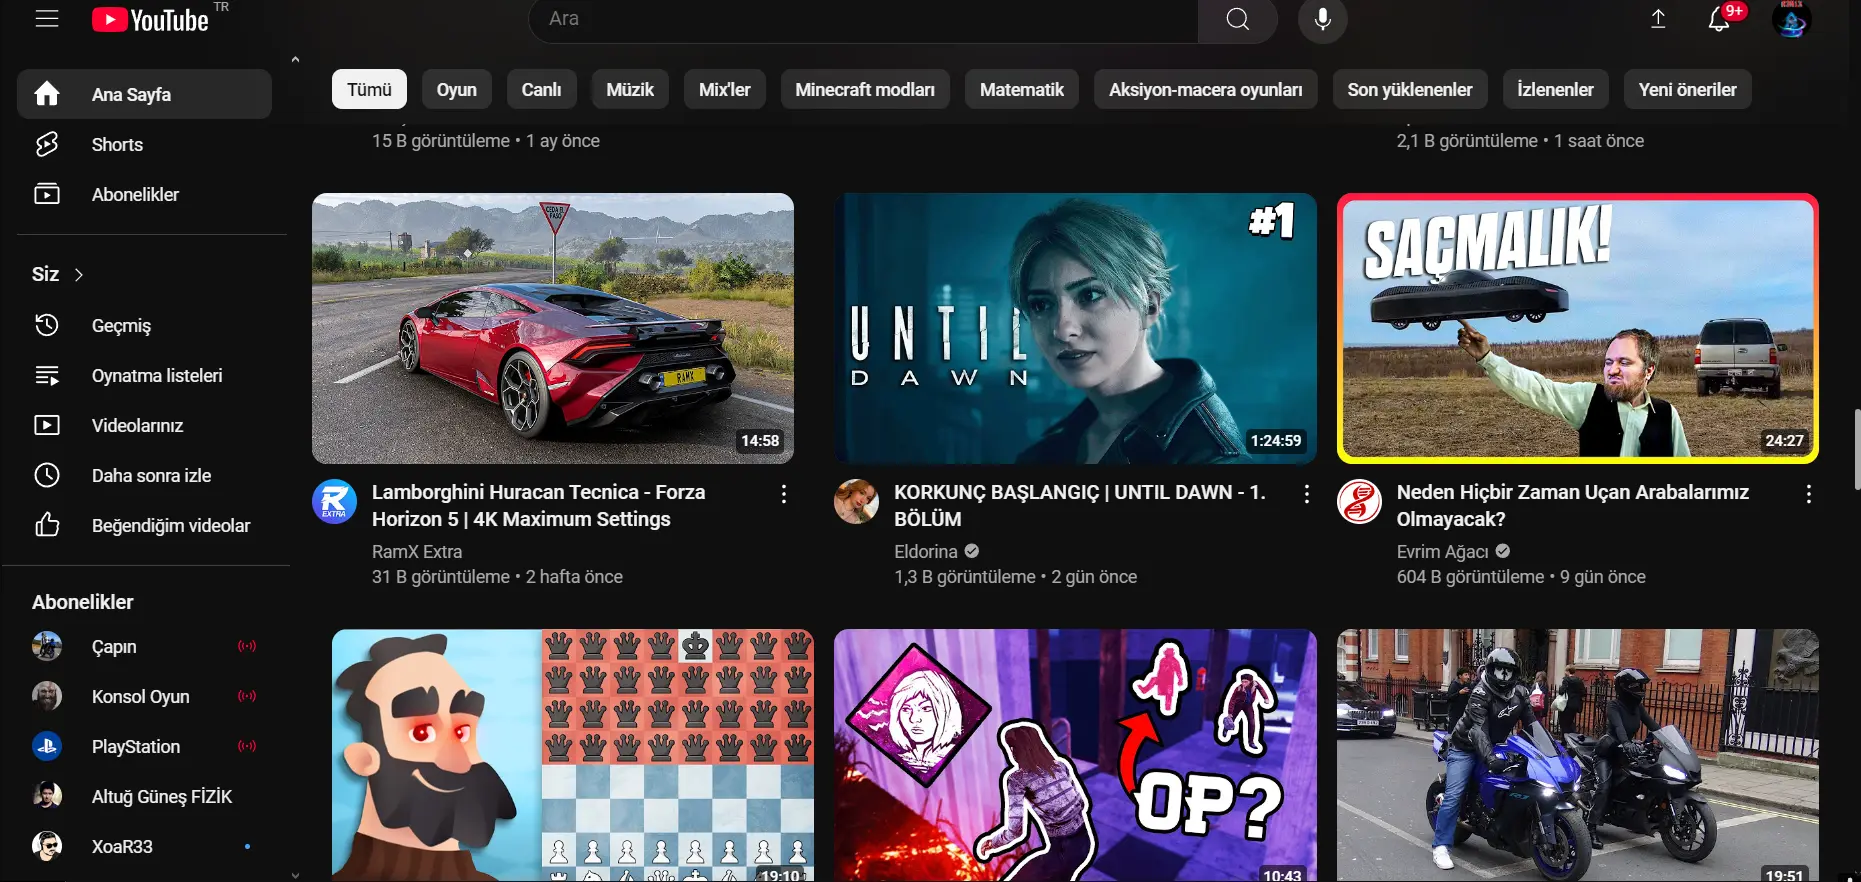Open the Lamborghini Huracan Tecnica video title
This screenshot has height=882, width=1861.
click(x=539, y=505)
